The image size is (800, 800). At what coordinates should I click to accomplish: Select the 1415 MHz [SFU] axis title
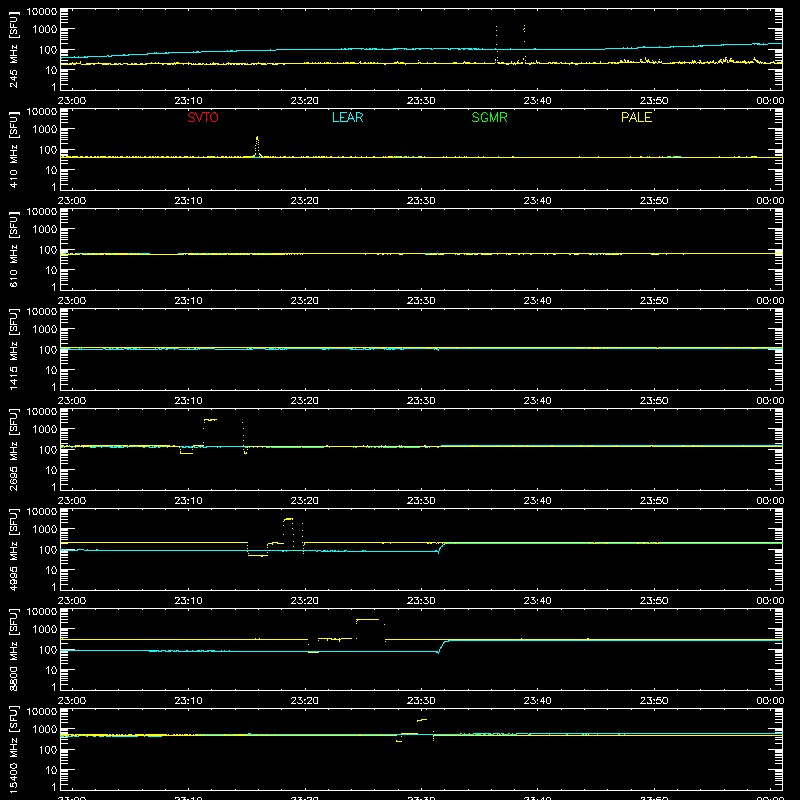pos(13,349)
